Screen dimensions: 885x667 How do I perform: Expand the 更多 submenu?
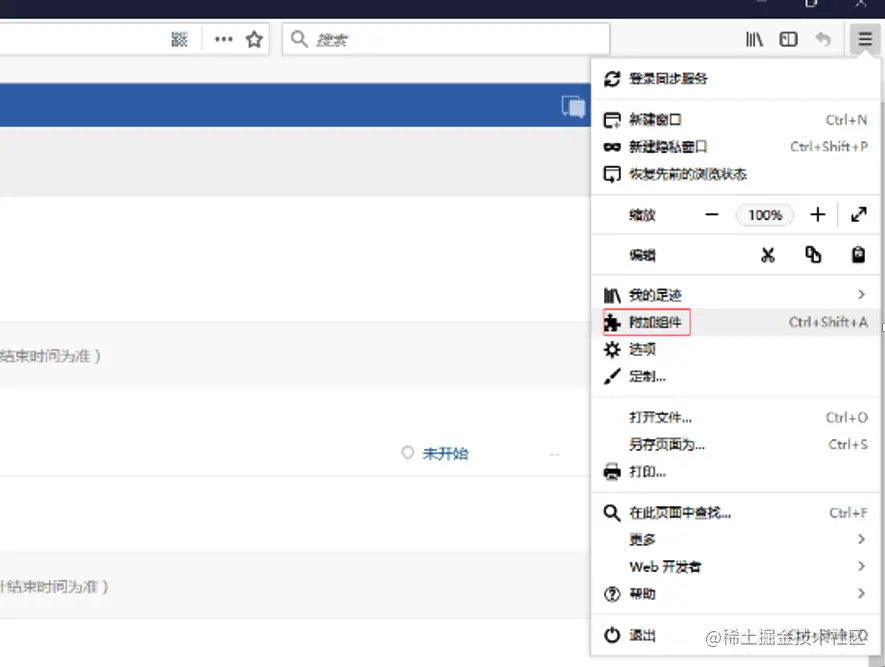(735, 539)
